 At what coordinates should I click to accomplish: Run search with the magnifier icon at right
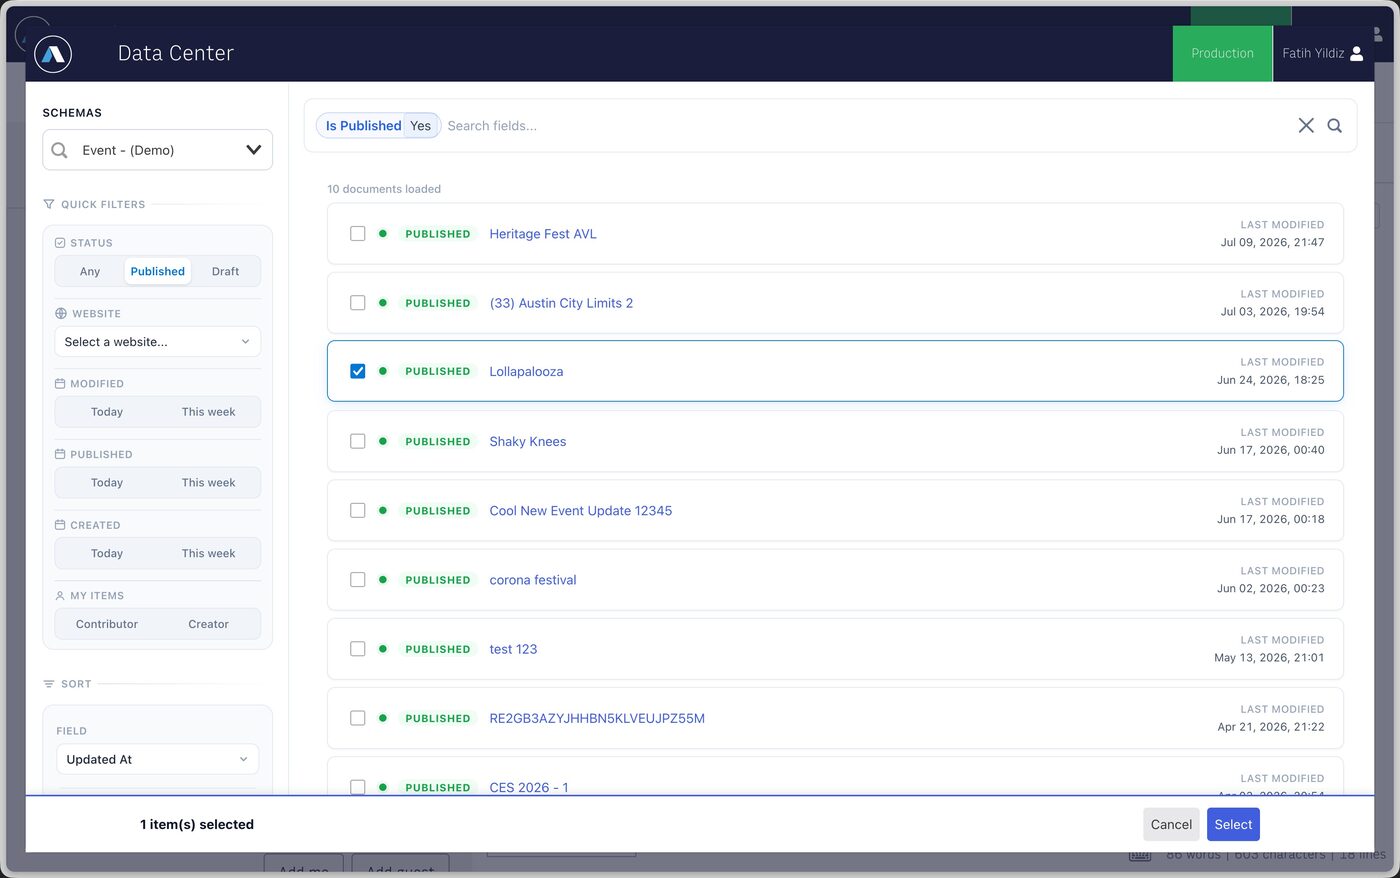point(1335,126)
